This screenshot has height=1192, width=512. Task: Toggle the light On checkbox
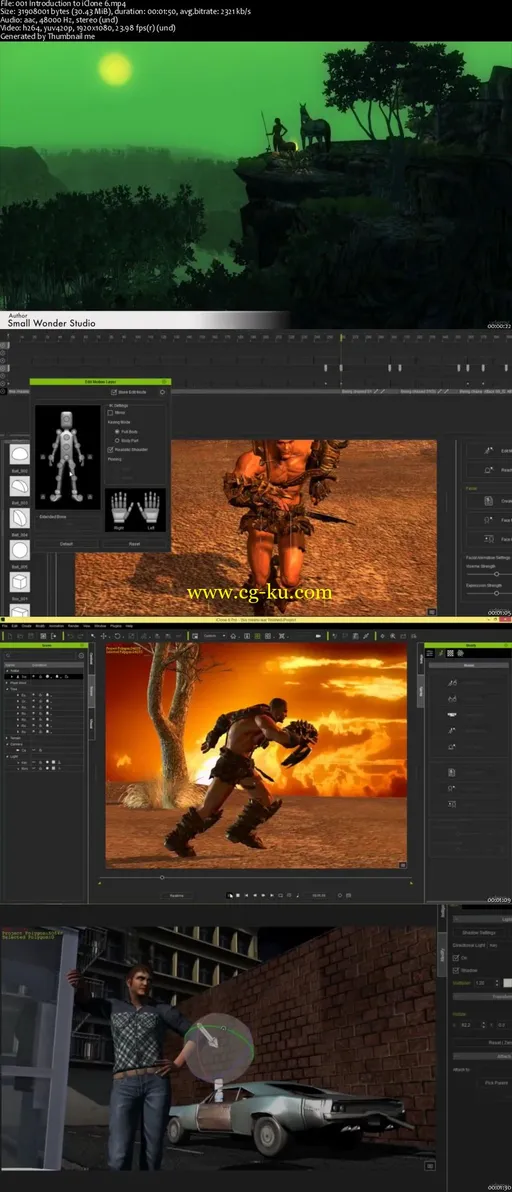click(456, 958)
